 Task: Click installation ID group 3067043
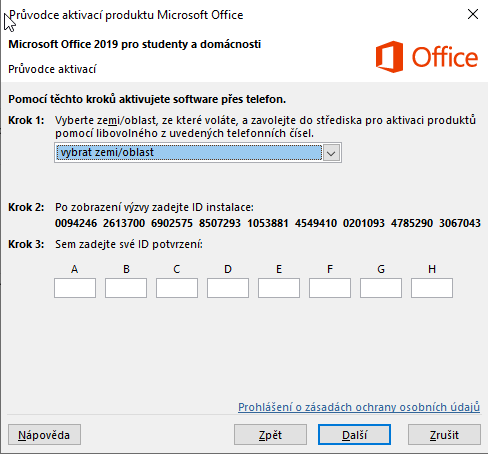tap(460, 223)
